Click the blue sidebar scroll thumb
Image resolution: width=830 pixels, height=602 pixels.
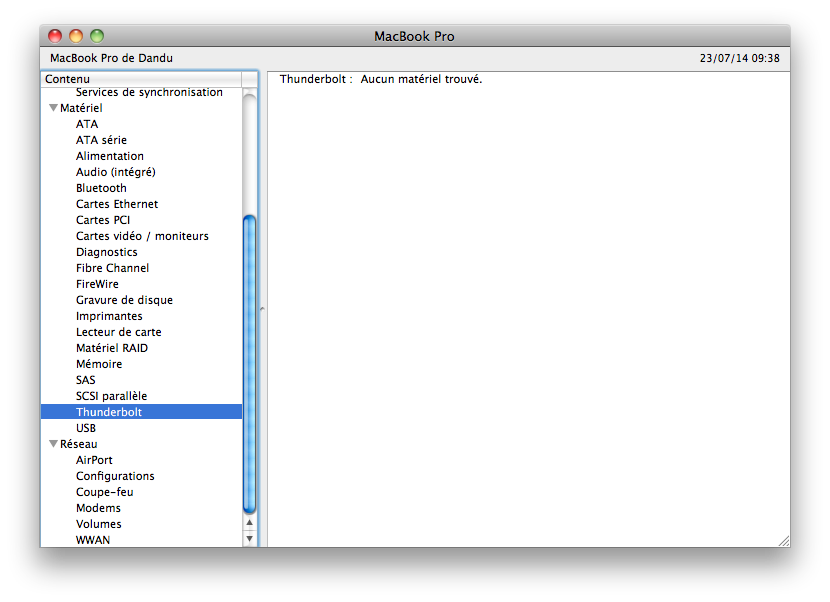[x=249, y=365]
